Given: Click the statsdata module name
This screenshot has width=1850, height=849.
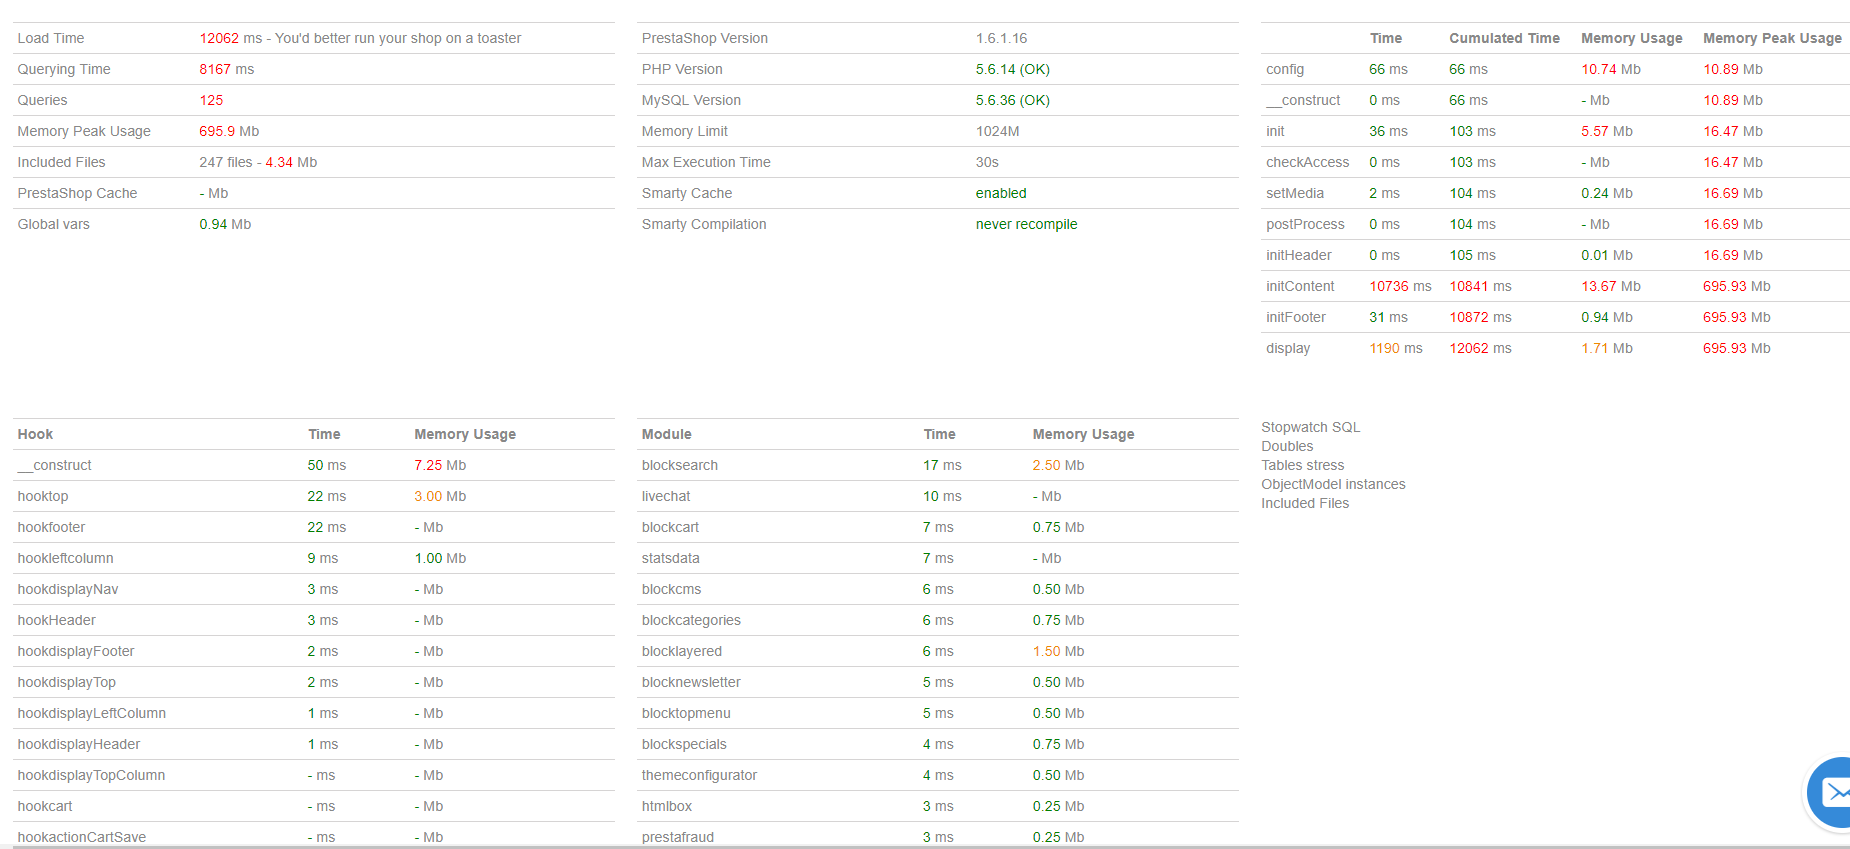Looking at the screenshot, I should [x=671, y=558].
